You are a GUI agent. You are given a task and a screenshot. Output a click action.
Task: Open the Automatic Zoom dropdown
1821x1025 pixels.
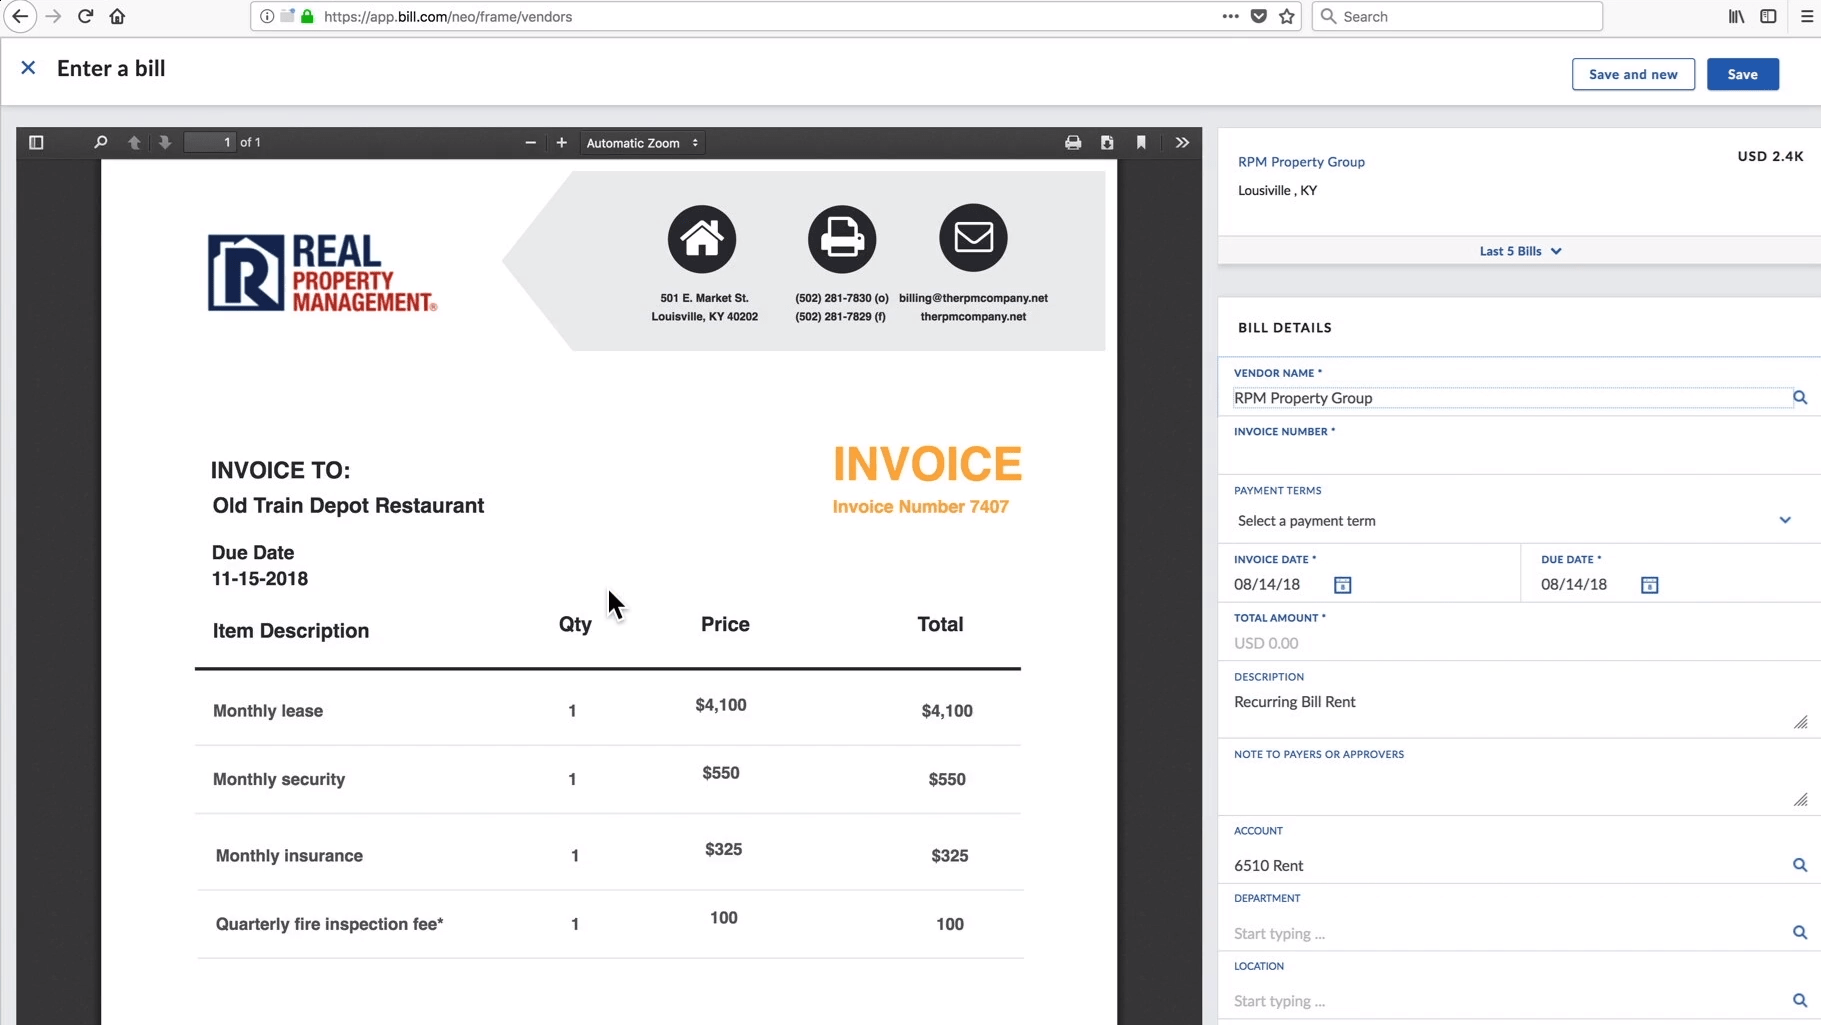click(x=641, y=143)
